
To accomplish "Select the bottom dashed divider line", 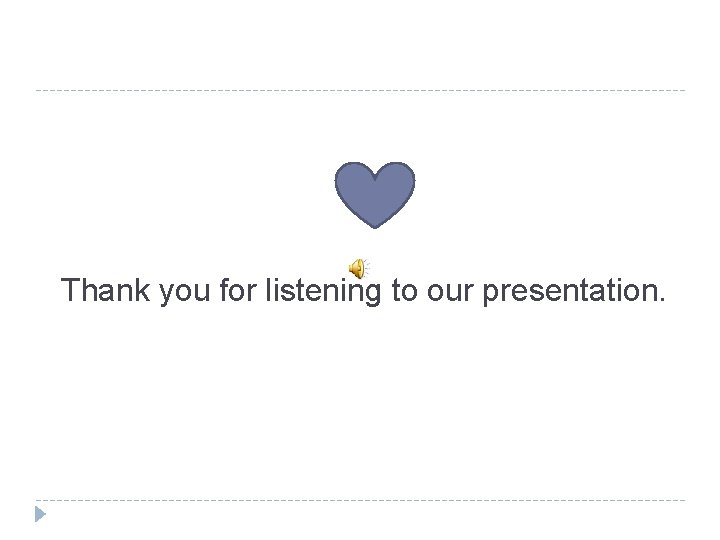I will point(360,500).
